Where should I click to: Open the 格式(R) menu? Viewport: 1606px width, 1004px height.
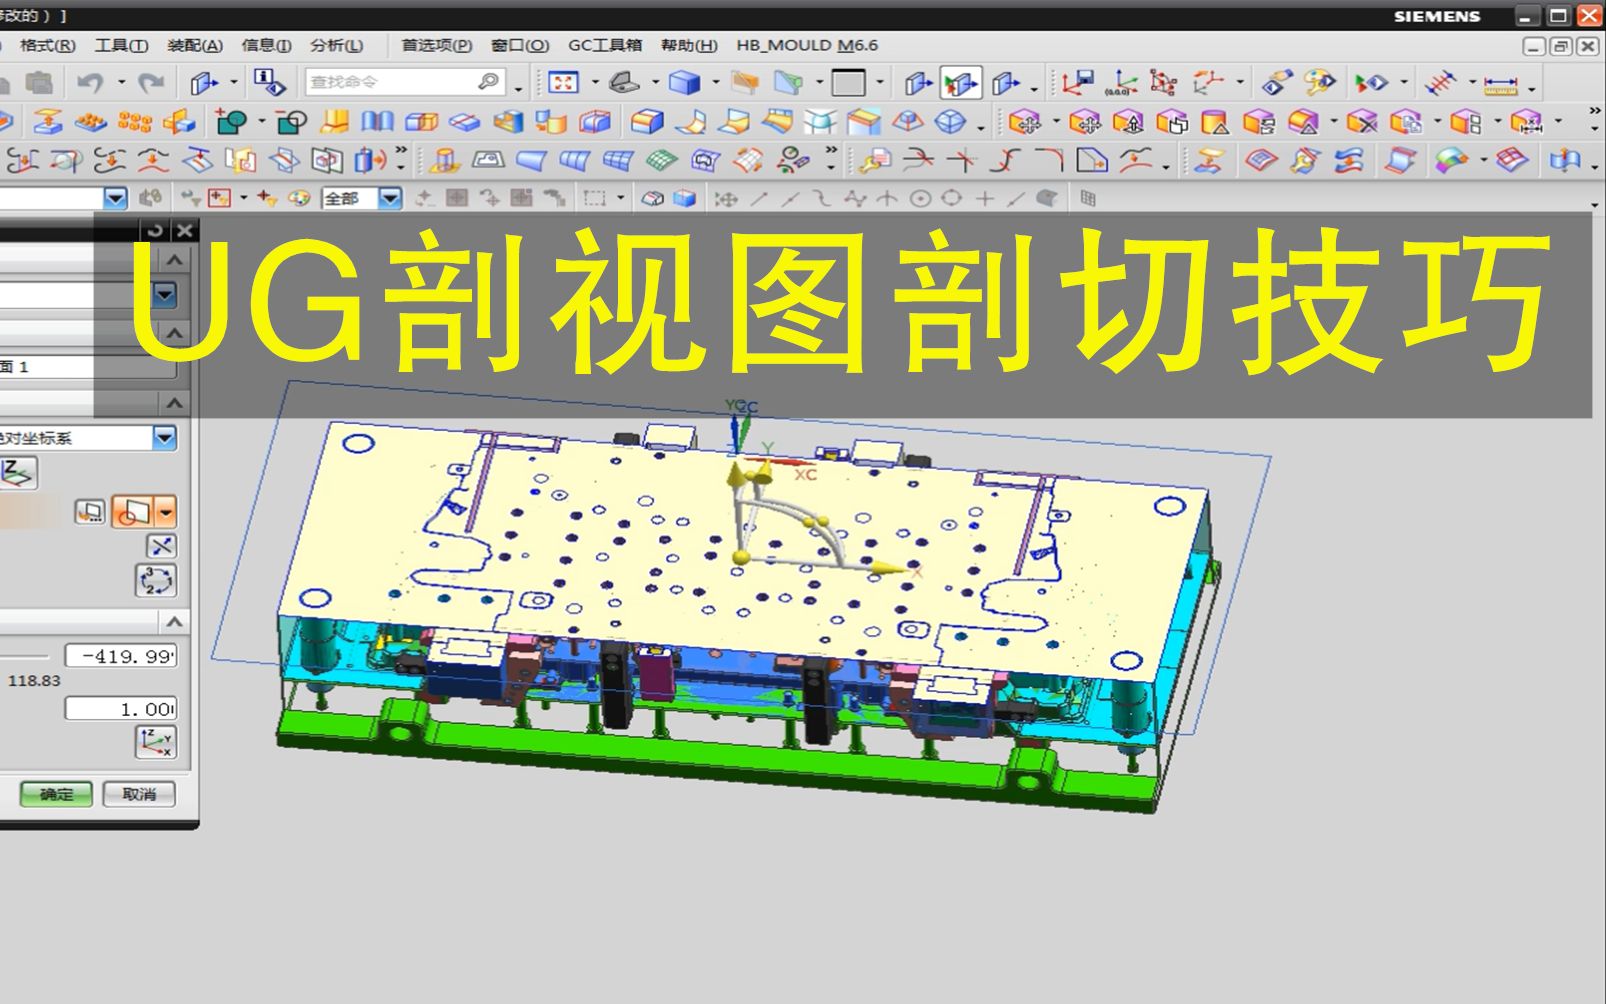click(x=48, y=45)
